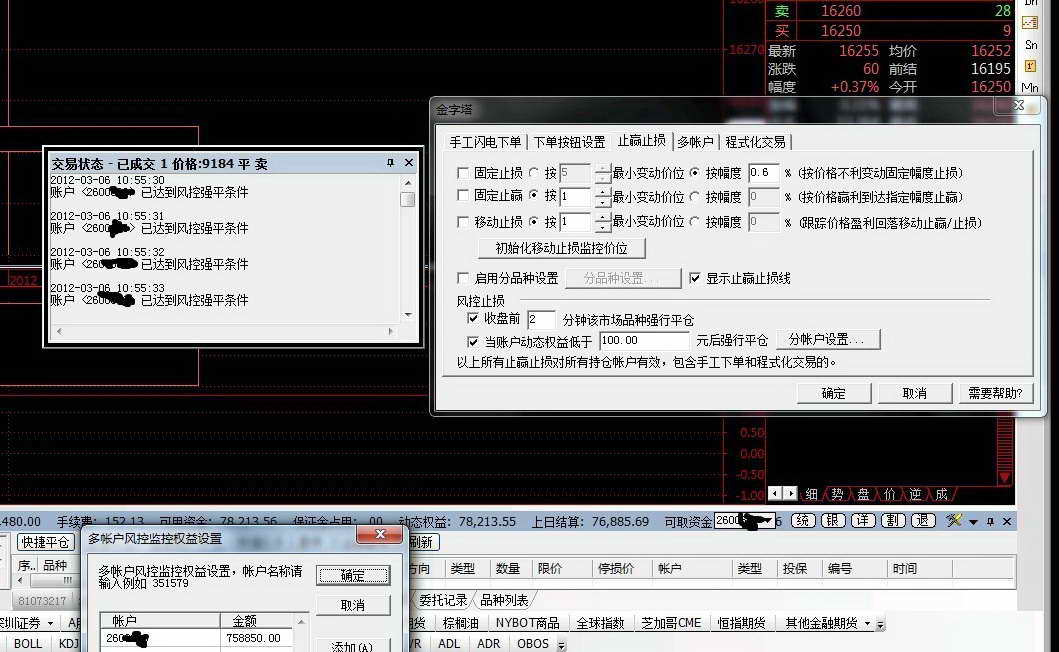1059x652 pixels.
Task: Switch to the 下单按钮设置 tab
Action: 569,142
